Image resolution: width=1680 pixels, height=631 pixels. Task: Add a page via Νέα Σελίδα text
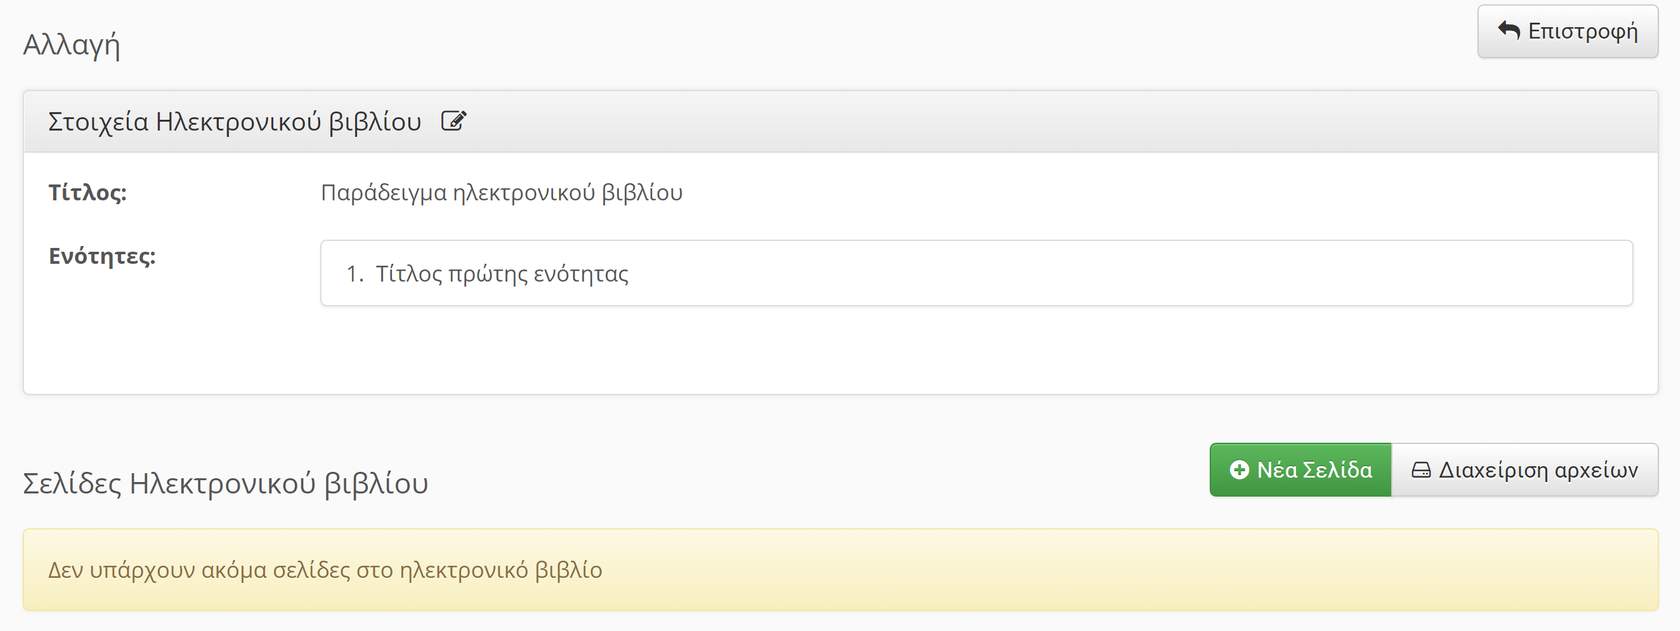tap(1314, 470)
